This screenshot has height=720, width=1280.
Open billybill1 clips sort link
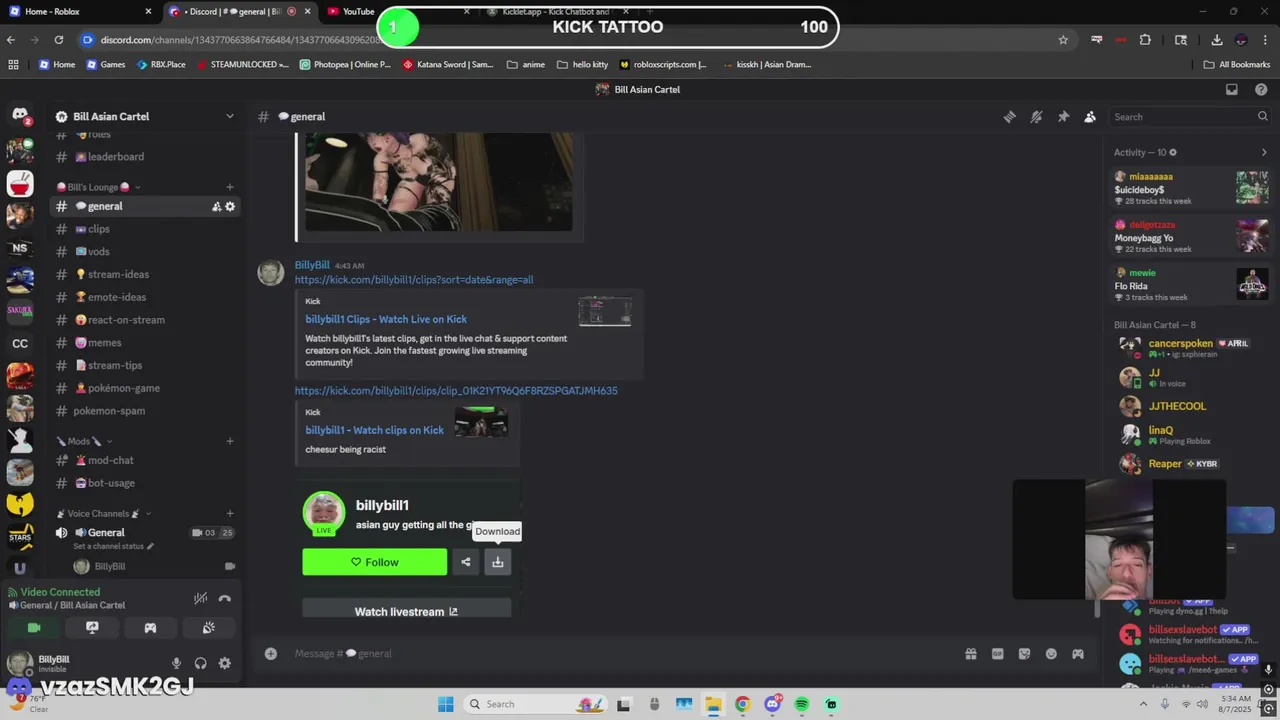coord(414,280)
